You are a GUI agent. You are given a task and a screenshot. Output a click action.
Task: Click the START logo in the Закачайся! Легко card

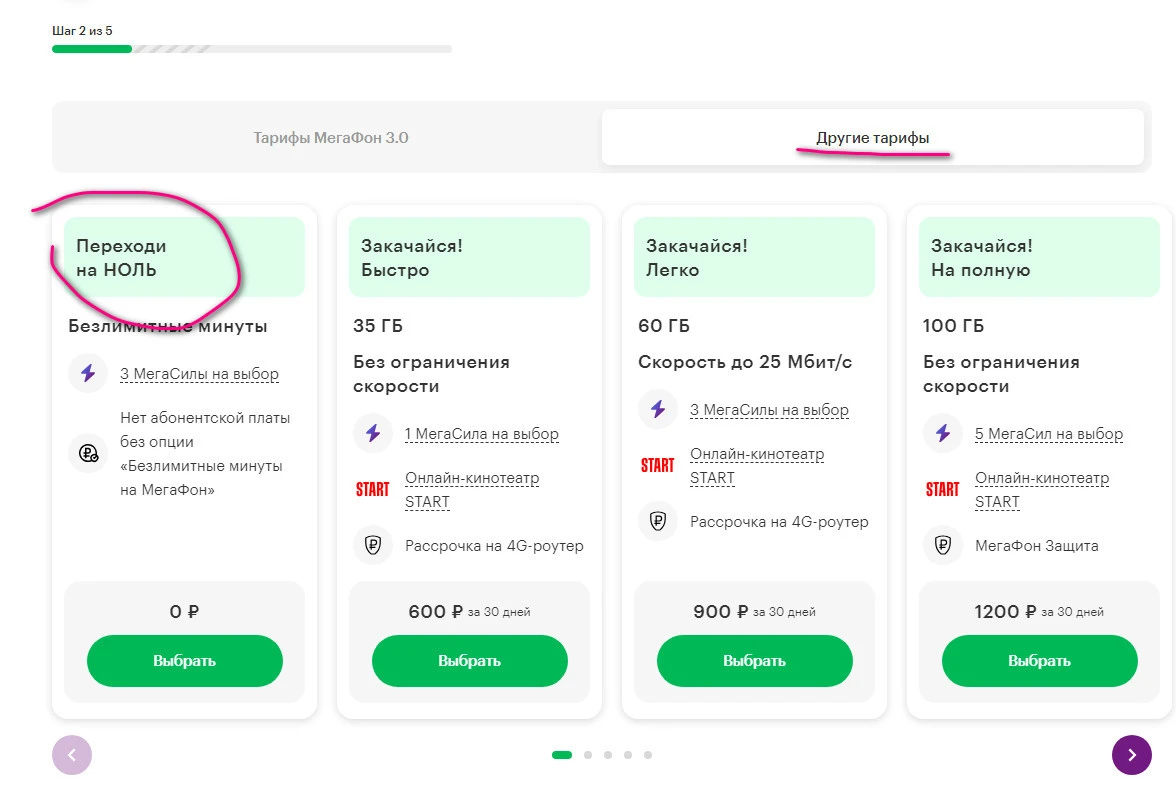coord(658,465)
